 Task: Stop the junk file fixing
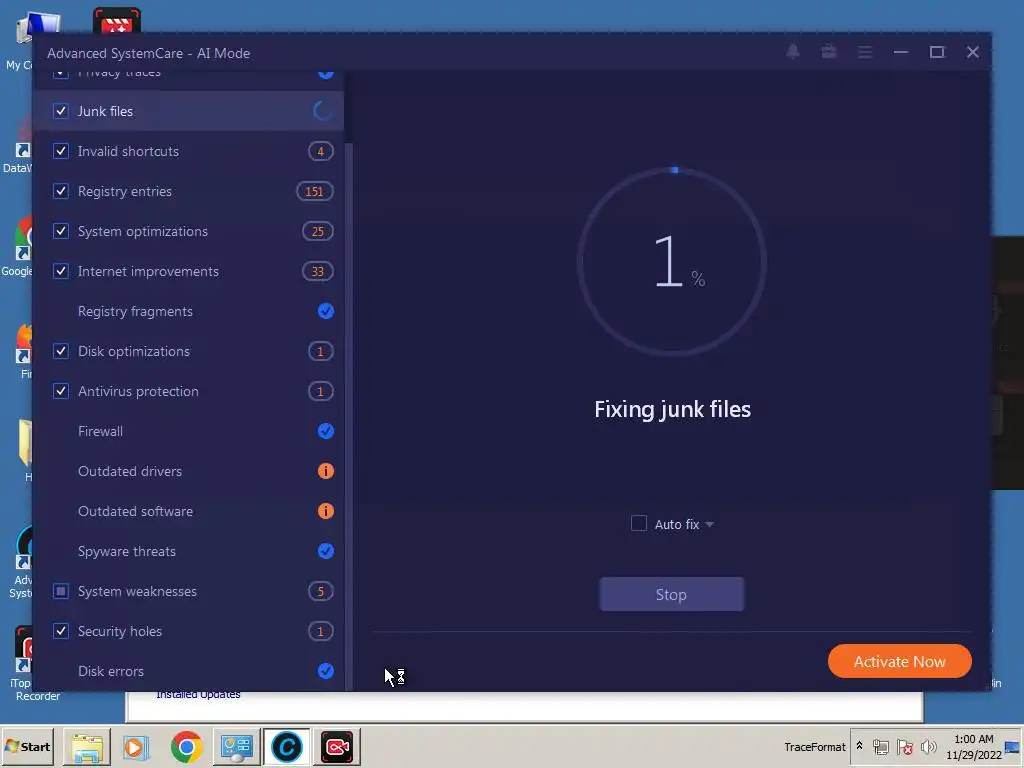click(671, 594)
